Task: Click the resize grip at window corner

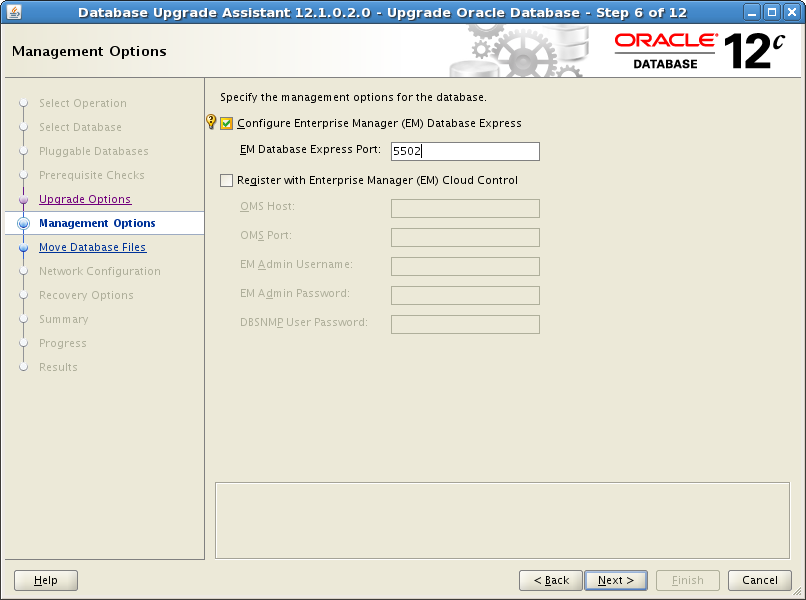Action: click(x=798, y=592)
